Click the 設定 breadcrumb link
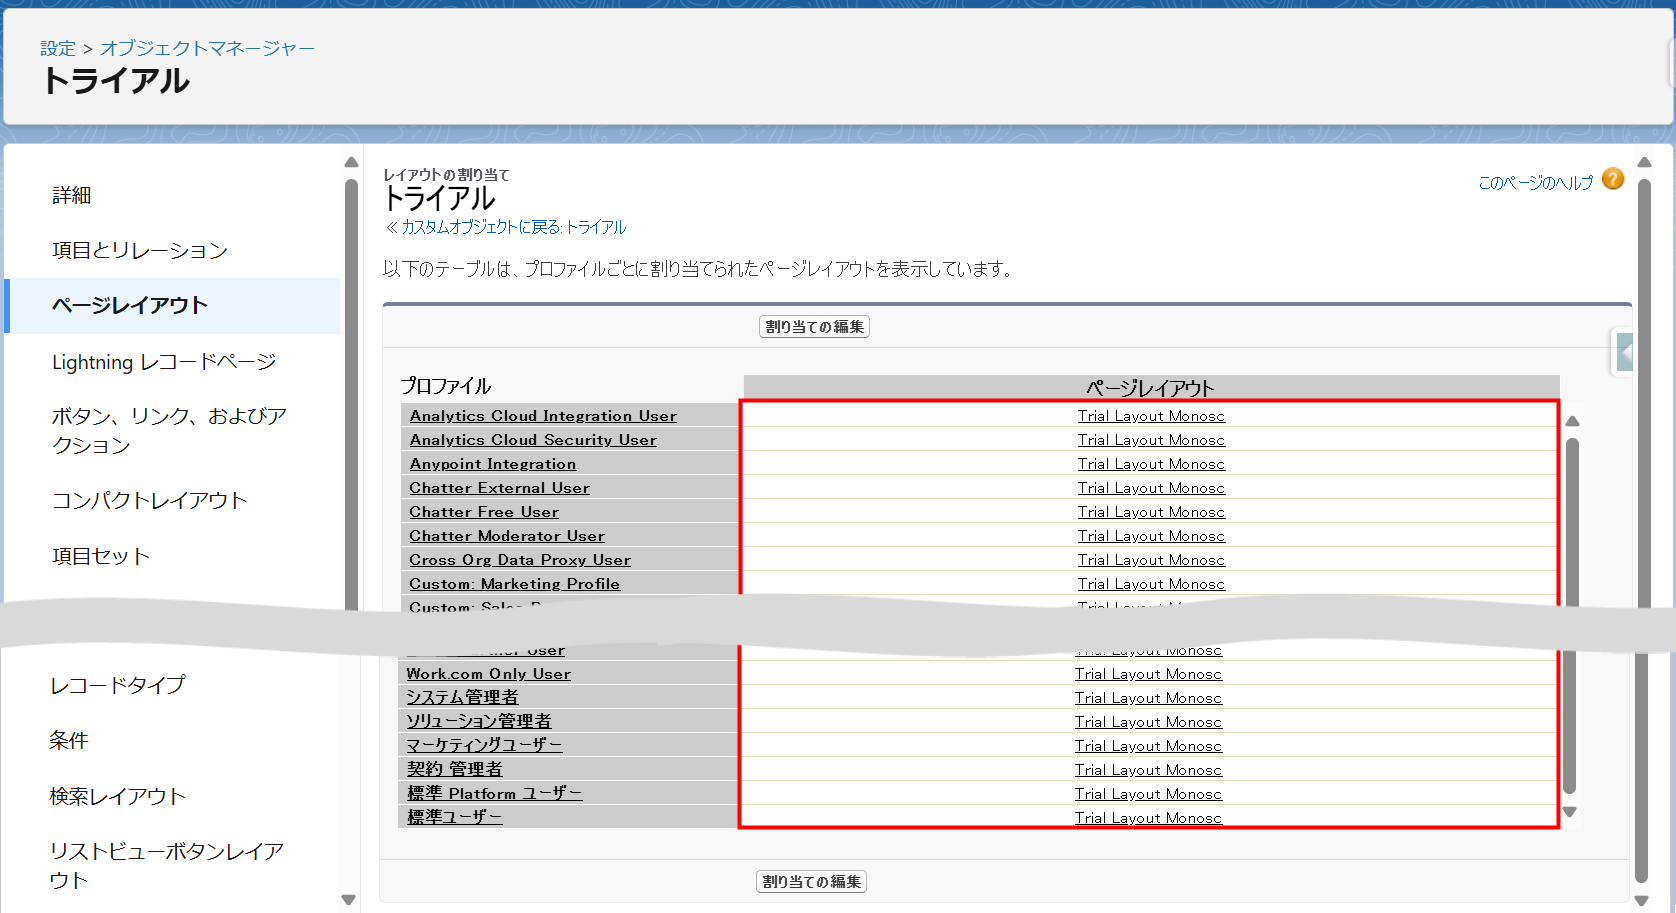This screenshot has height=913, width=1676. [57, 49]
